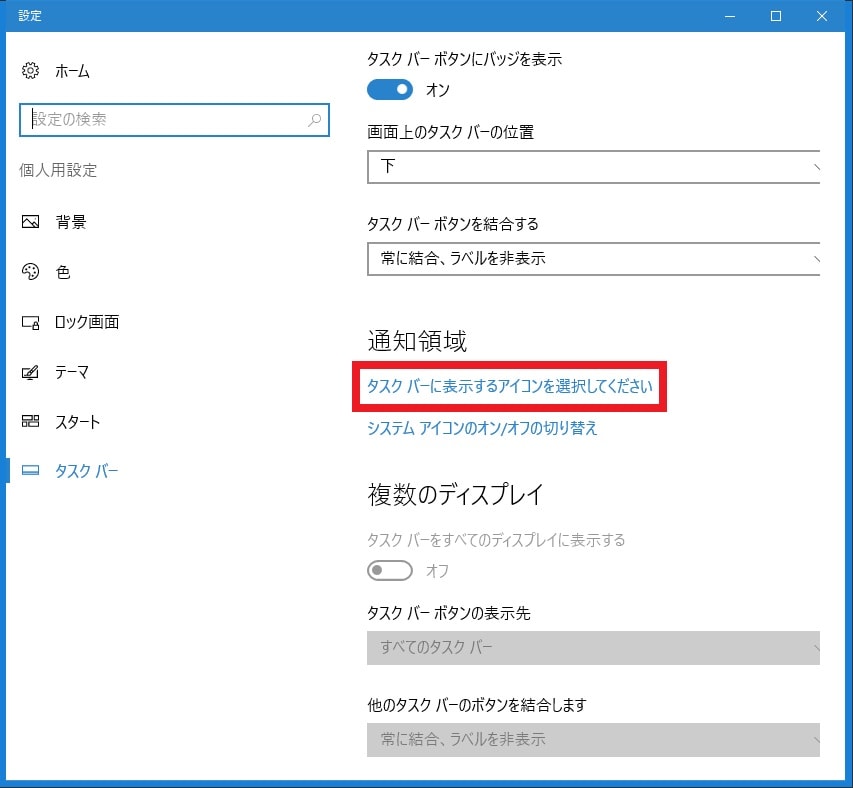Click the 色 palette icon
Screen dimensions: 853x788
tap(30, 272)
